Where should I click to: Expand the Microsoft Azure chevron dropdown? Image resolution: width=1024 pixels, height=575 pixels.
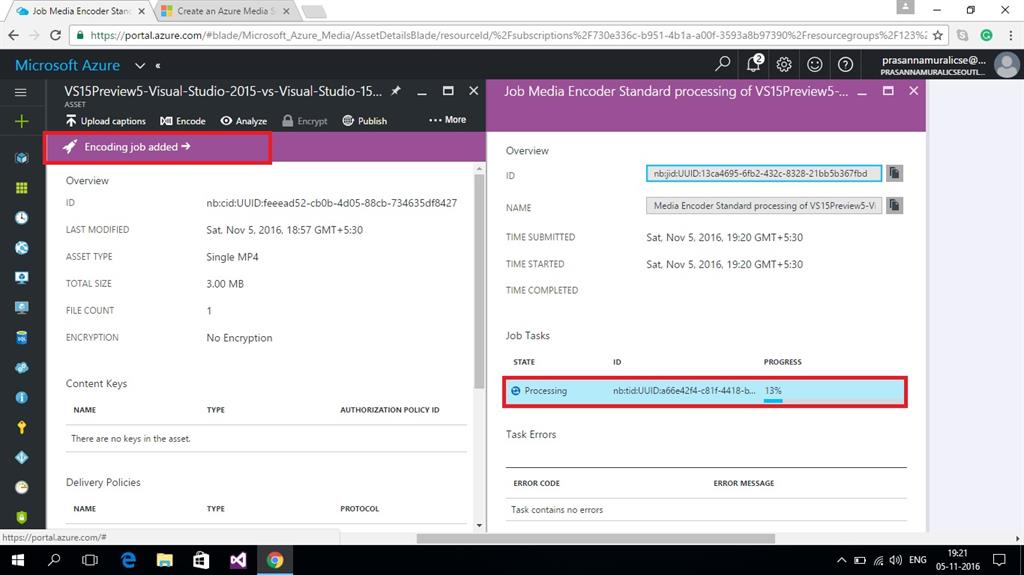tap(140, 65)
